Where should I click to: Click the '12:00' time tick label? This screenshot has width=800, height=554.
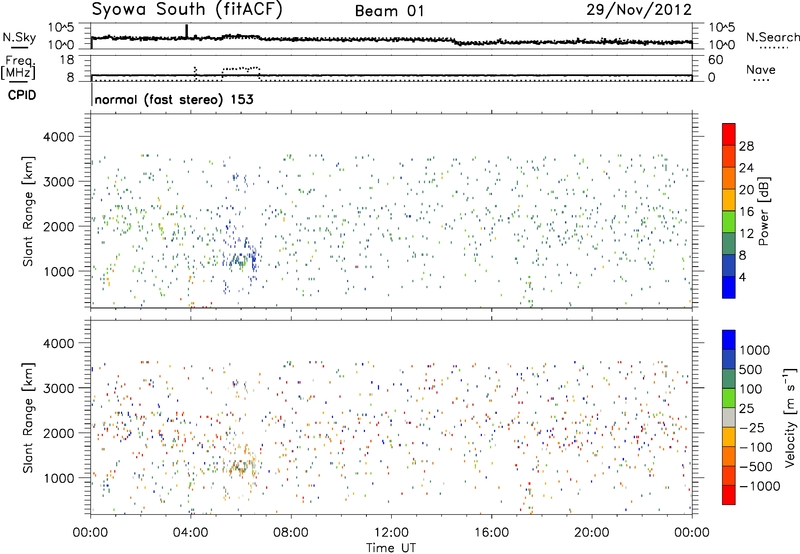coord(391,533)
